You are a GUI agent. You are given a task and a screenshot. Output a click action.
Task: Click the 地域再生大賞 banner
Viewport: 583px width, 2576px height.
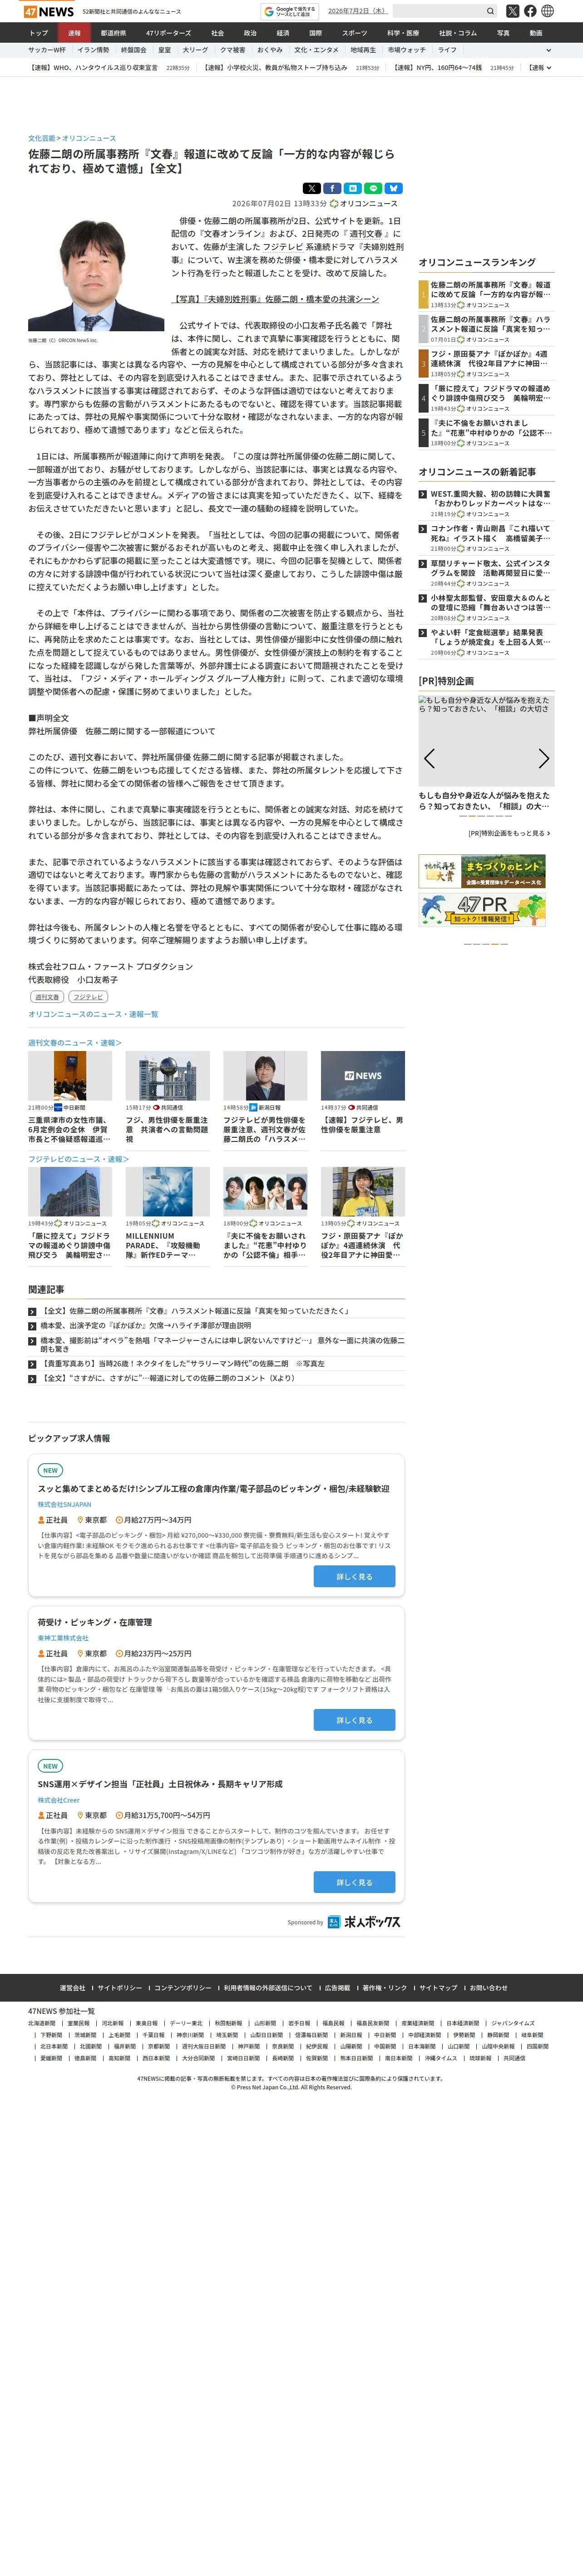pyautogui.click(x=482, y=871)
